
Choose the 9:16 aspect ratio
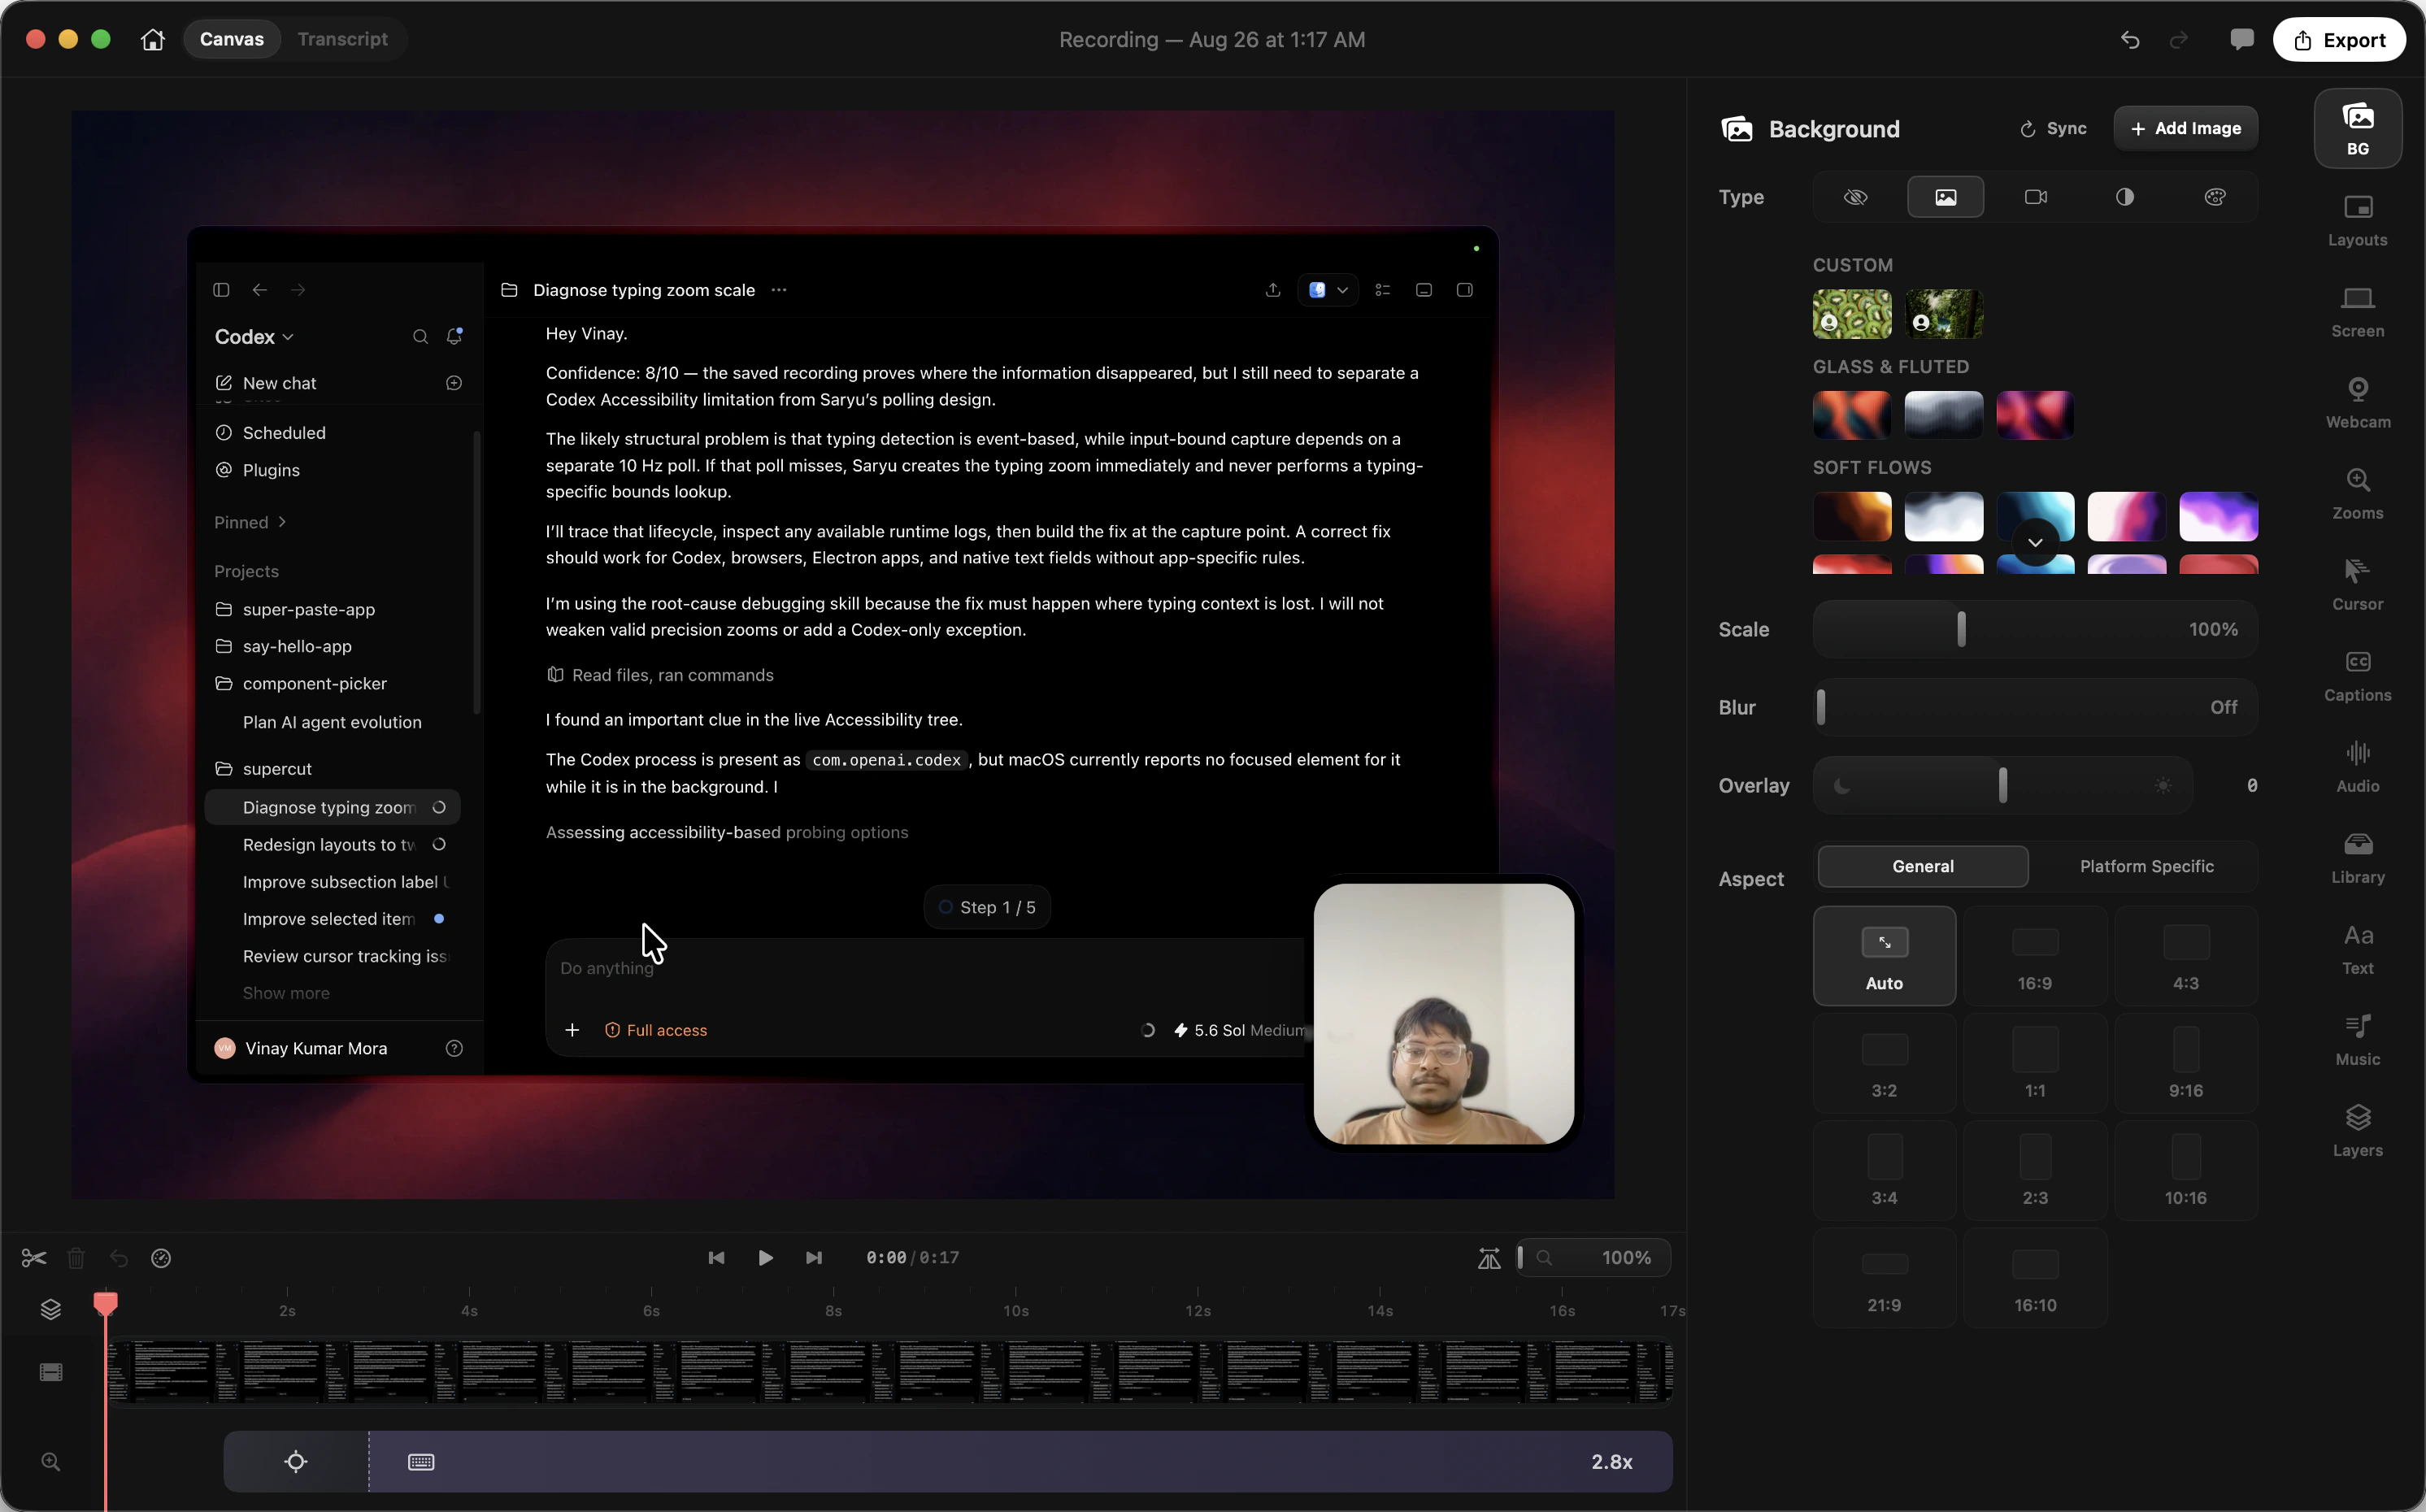pos(2185,1063)
